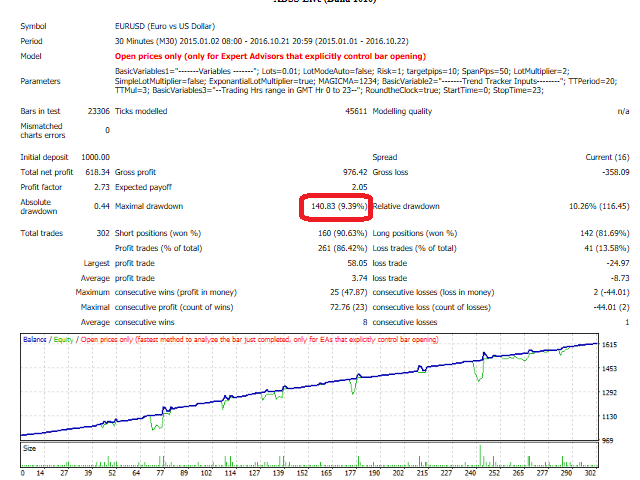Select Largest profit trade value 58.05
Image resolution: width=640 pixels, height=480 pixels.
357,263
